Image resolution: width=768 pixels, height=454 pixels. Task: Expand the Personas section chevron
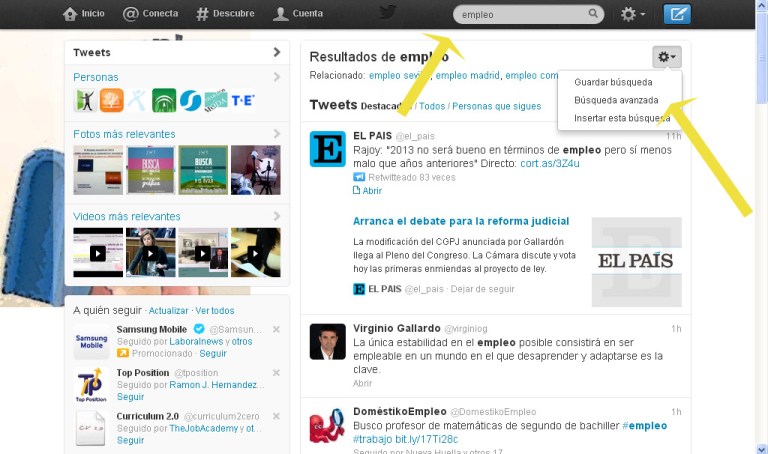[x=277, y=77]
